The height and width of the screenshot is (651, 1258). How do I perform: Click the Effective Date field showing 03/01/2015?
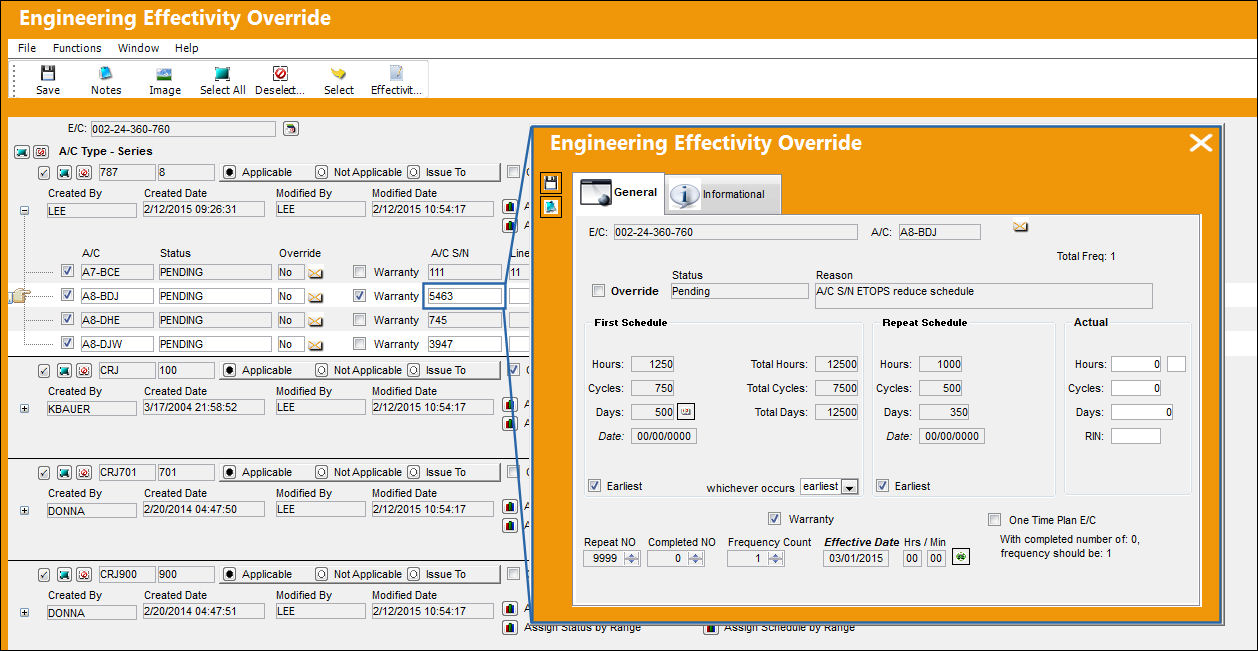(855, 559)
